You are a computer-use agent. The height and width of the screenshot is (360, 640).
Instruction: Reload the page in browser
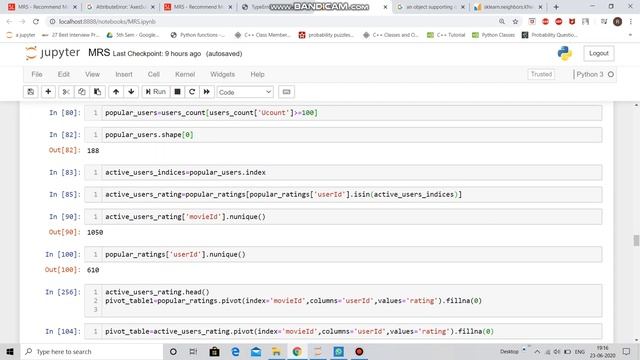coord(36,22)
